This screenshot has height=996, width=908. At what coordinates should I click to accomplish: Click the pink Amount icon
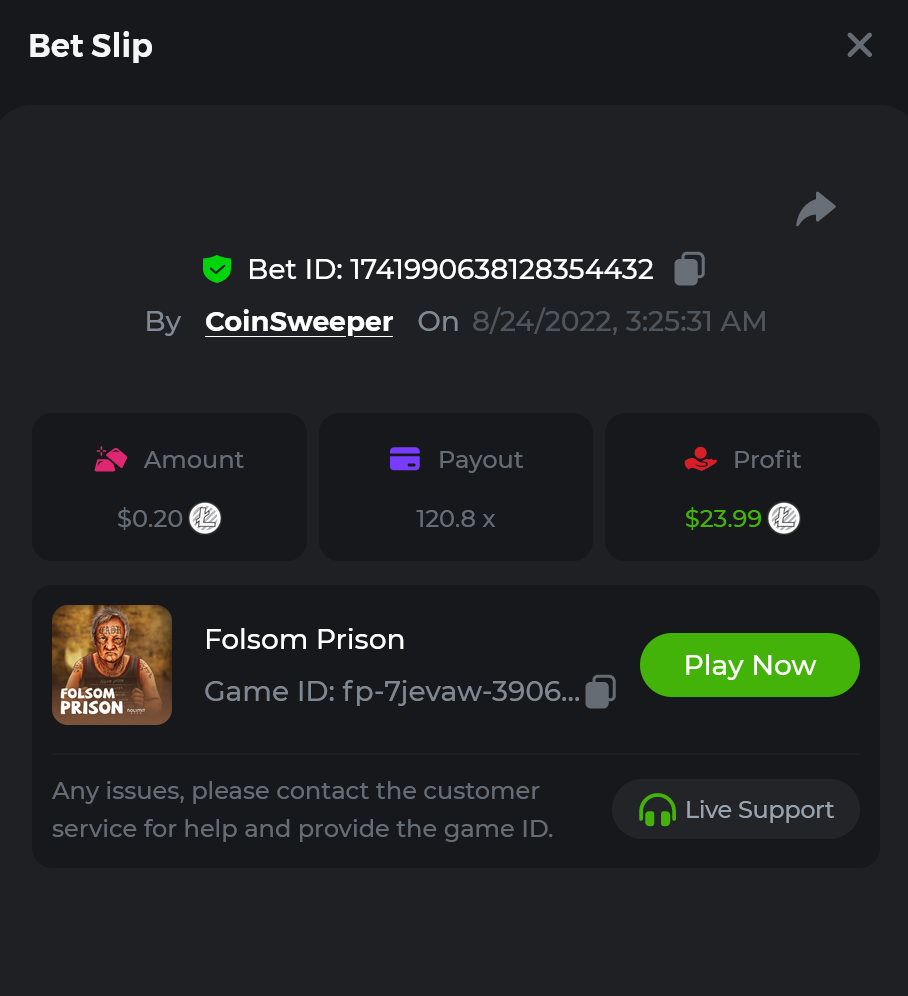pyautogui.click(x=111, y=459)
